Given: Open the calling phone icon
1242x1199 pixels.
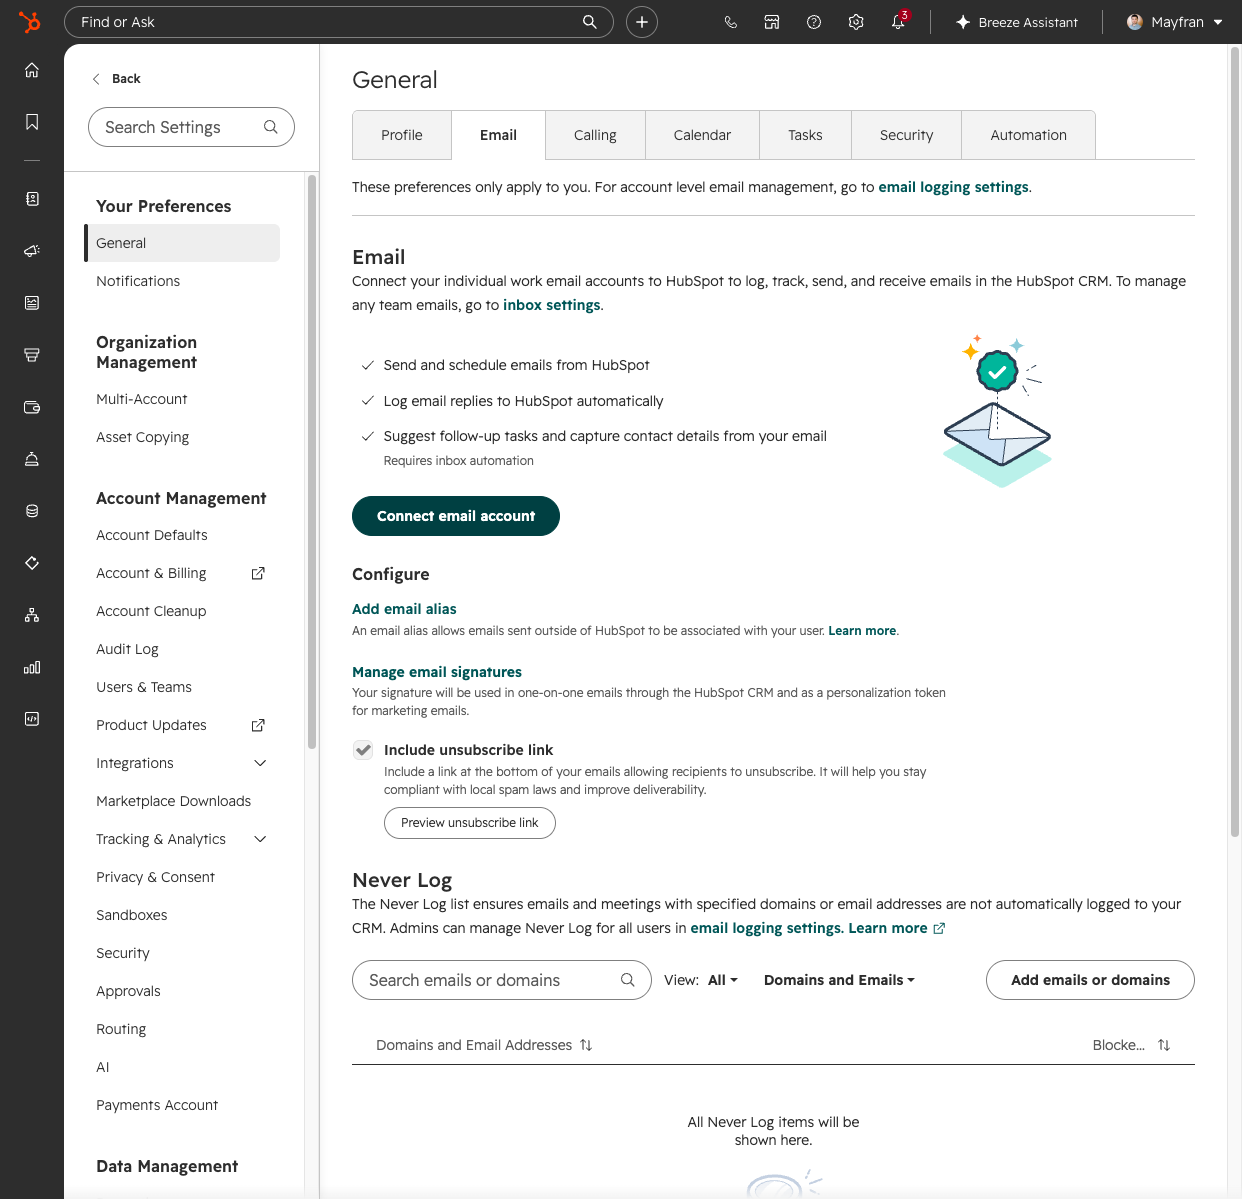Looking at the screenshot, I should (731, 22).
